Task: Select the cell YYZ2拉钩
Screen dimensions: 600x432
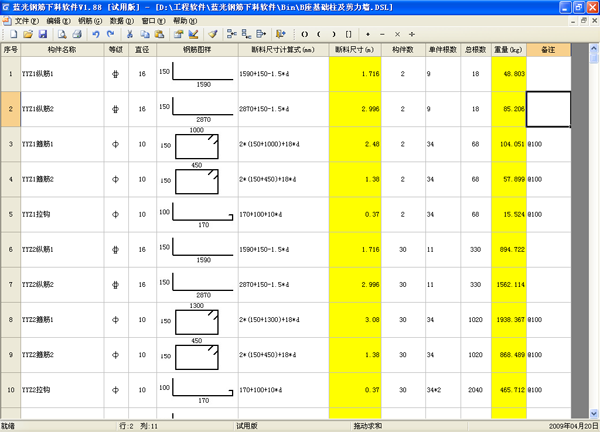Action: (x=62, y=390)
